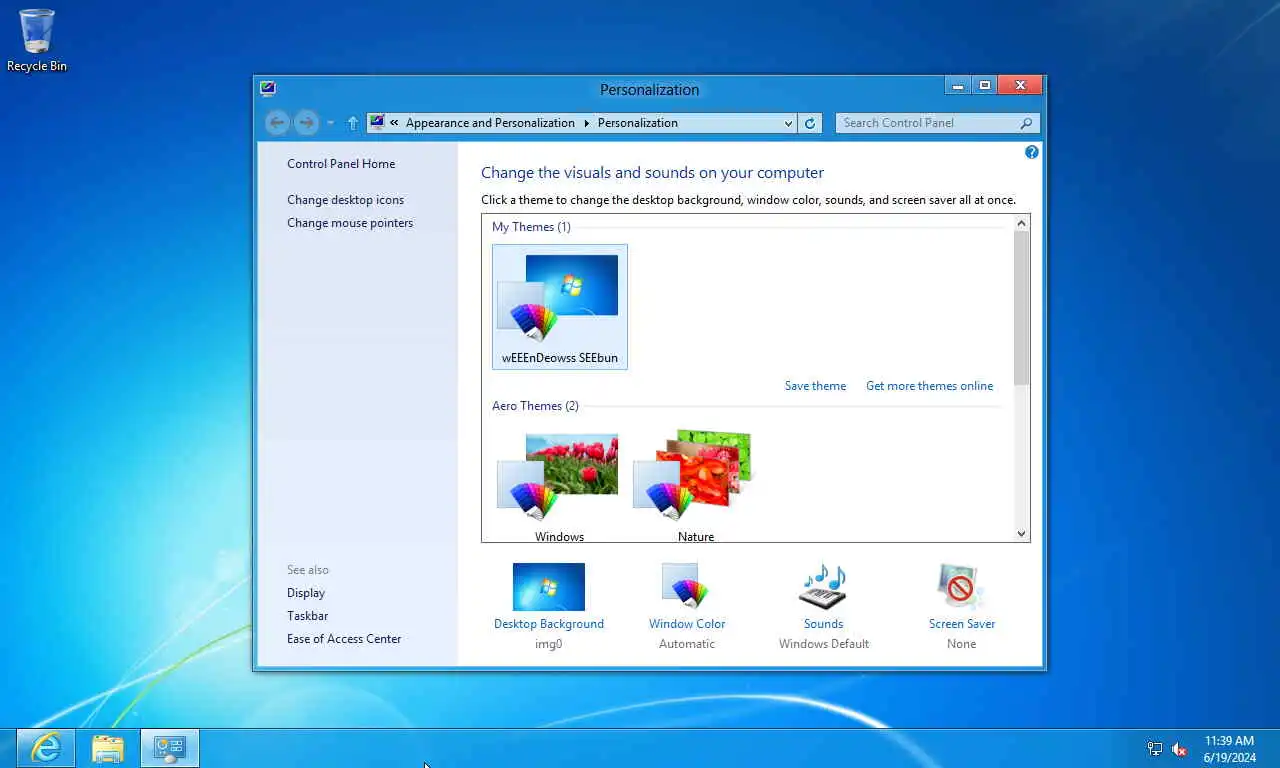Click the muted volume tray icon

coord(1180,749)
